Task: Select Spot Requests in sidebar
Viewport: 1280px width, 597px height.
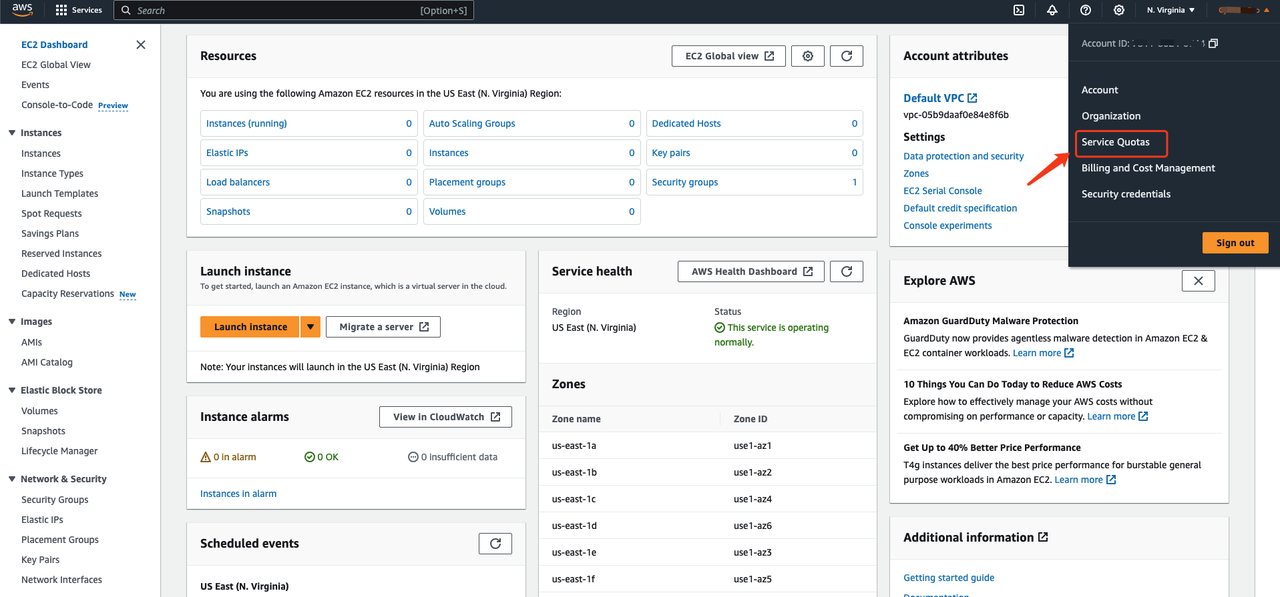Action: point(52,214)
